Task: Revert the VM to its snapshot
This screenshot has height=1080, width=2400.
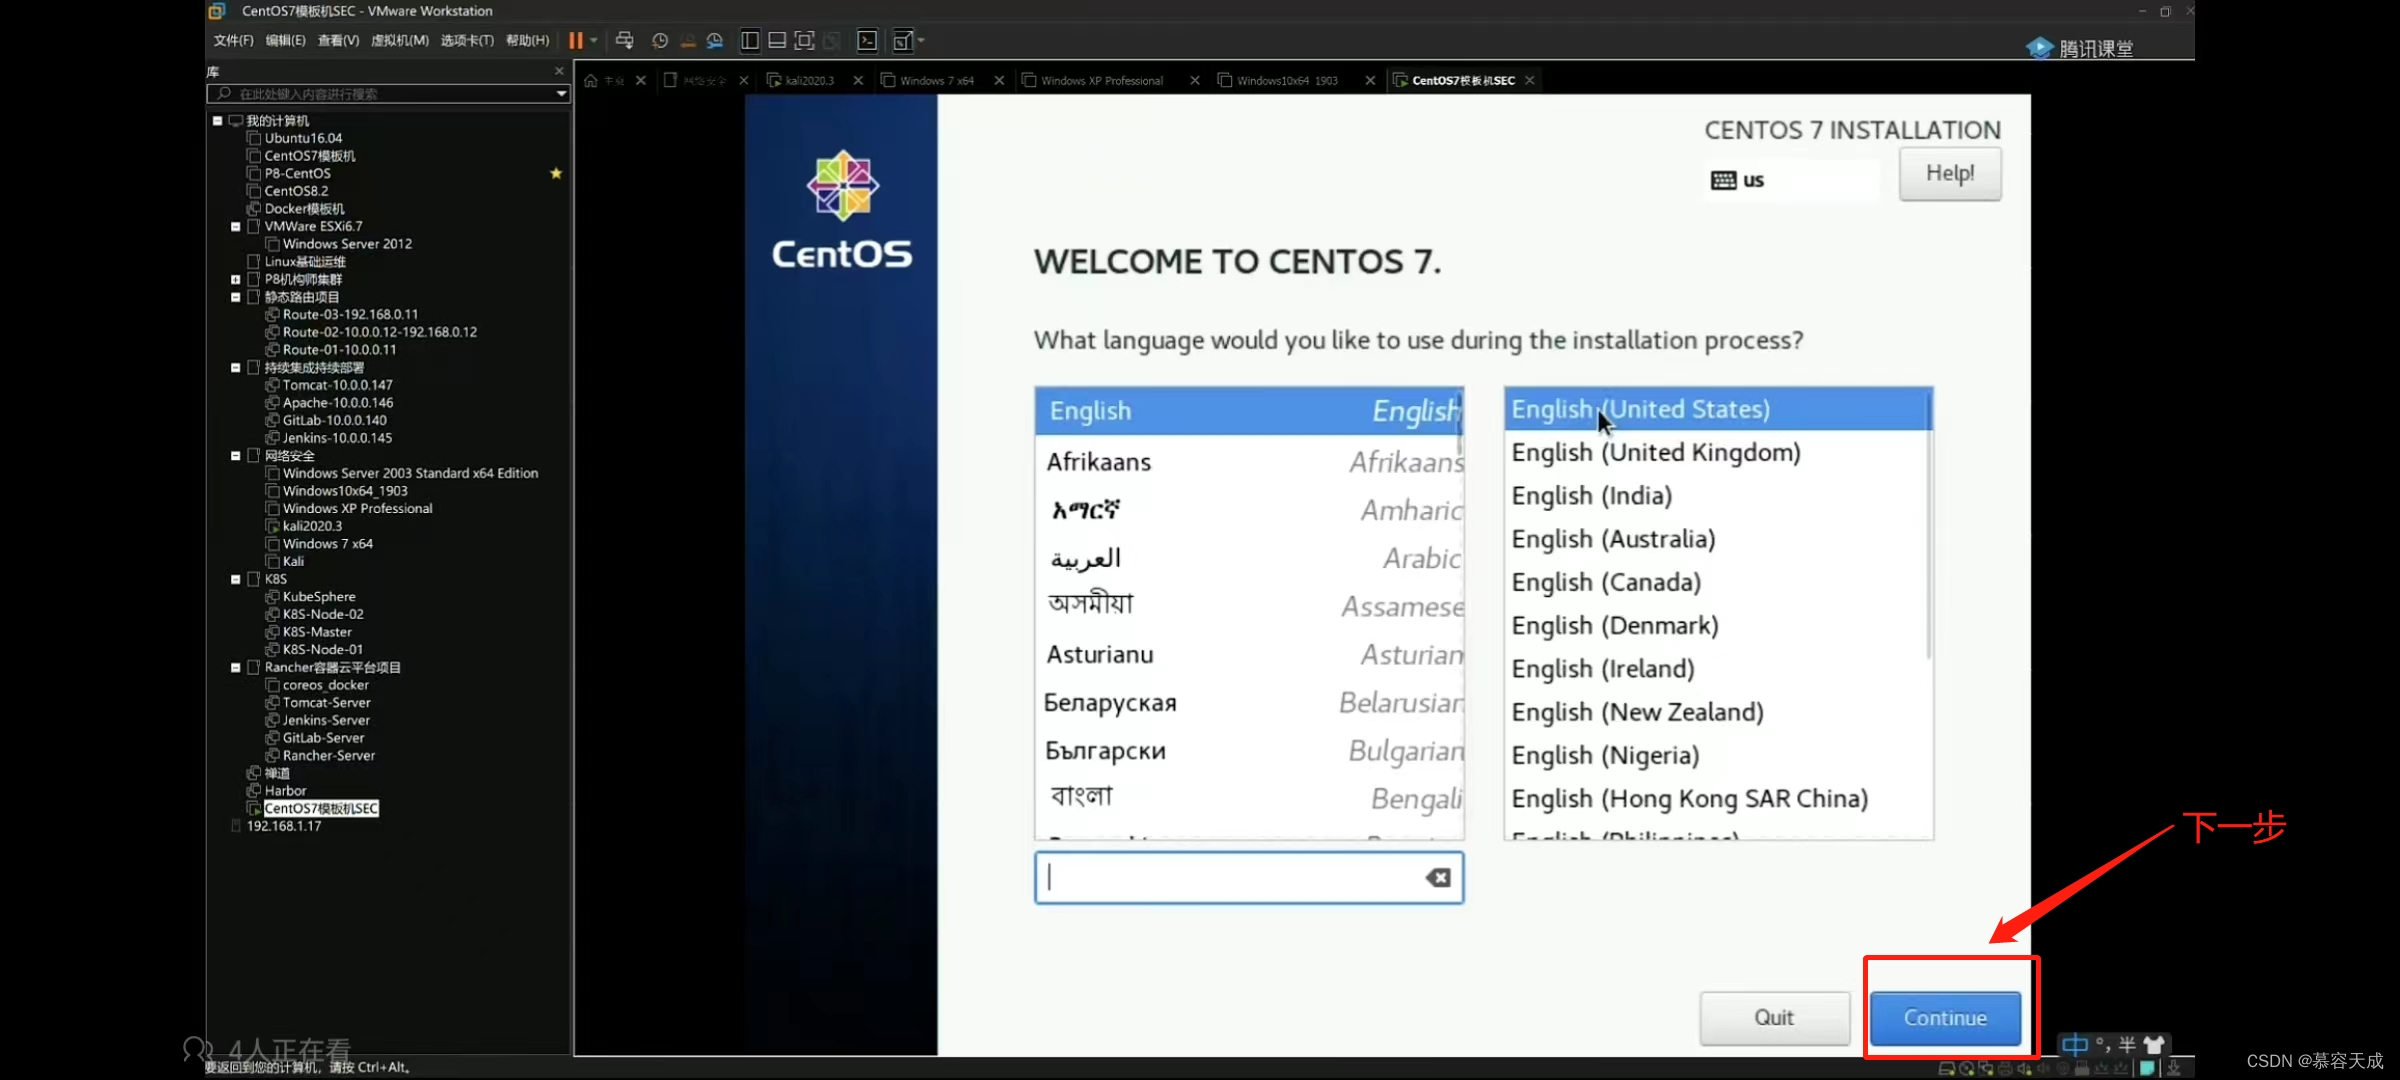Action: click(687, 41)
